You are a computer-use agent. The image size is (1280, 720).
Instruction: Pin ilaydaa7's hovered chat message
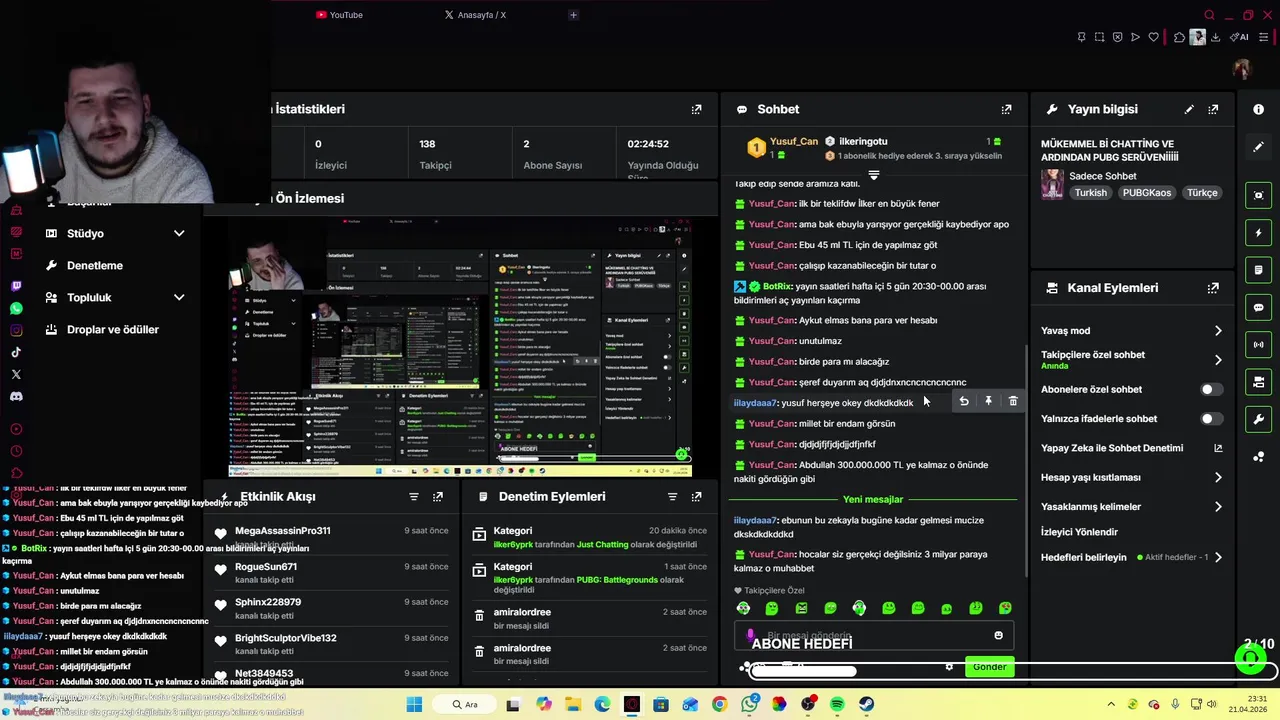coord(988,401)
